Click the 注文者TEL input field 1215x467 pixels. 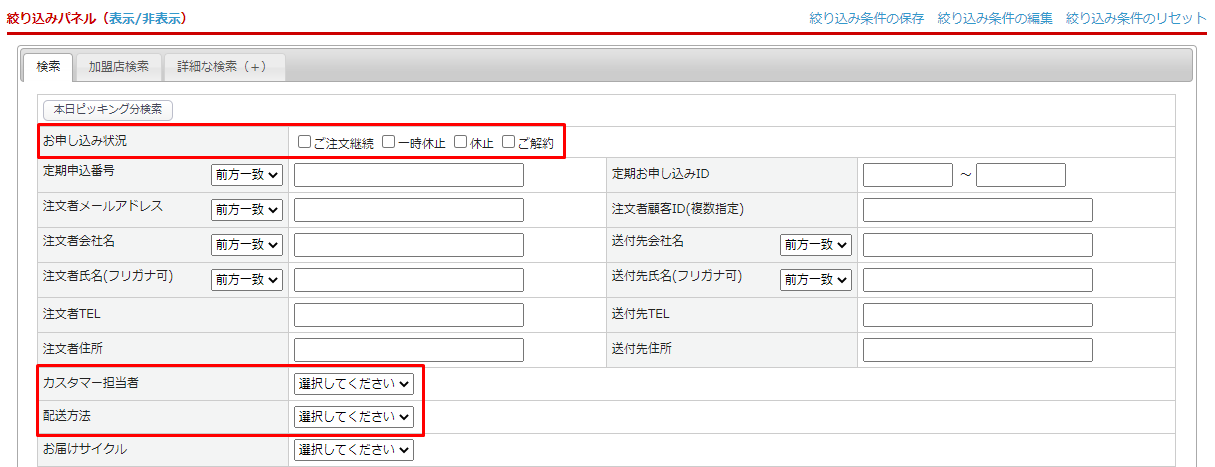point(408,315)
